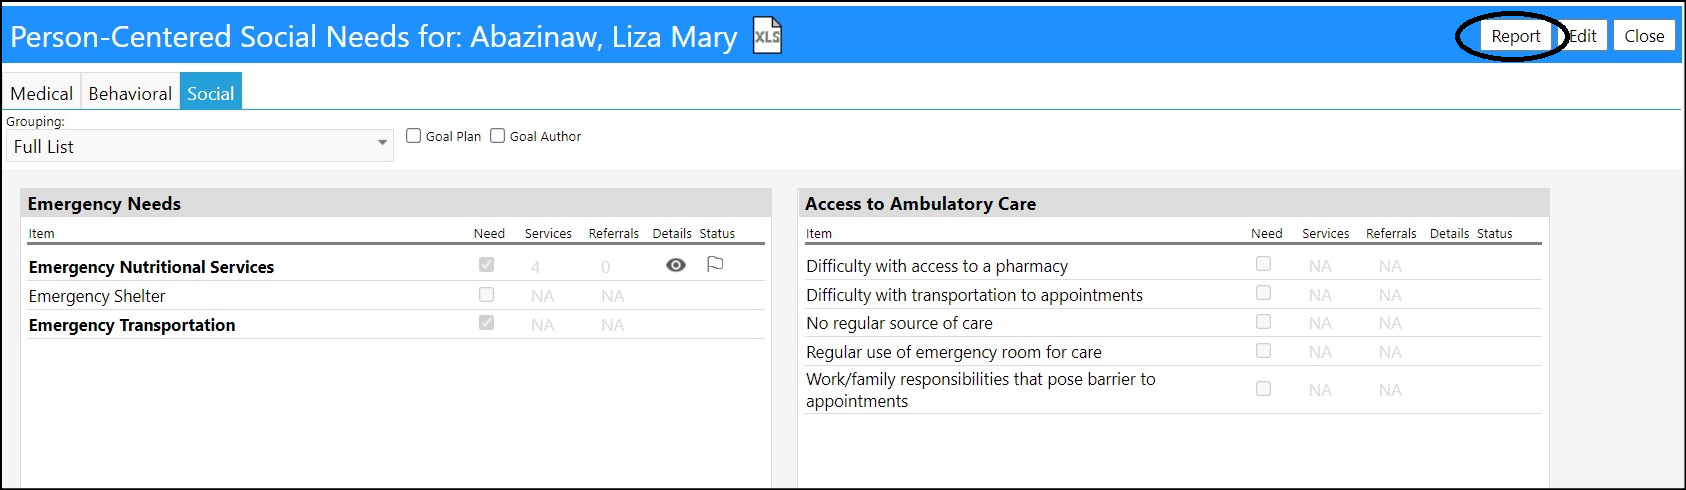Check need for Regular use of emergency room

(1263, 351)
